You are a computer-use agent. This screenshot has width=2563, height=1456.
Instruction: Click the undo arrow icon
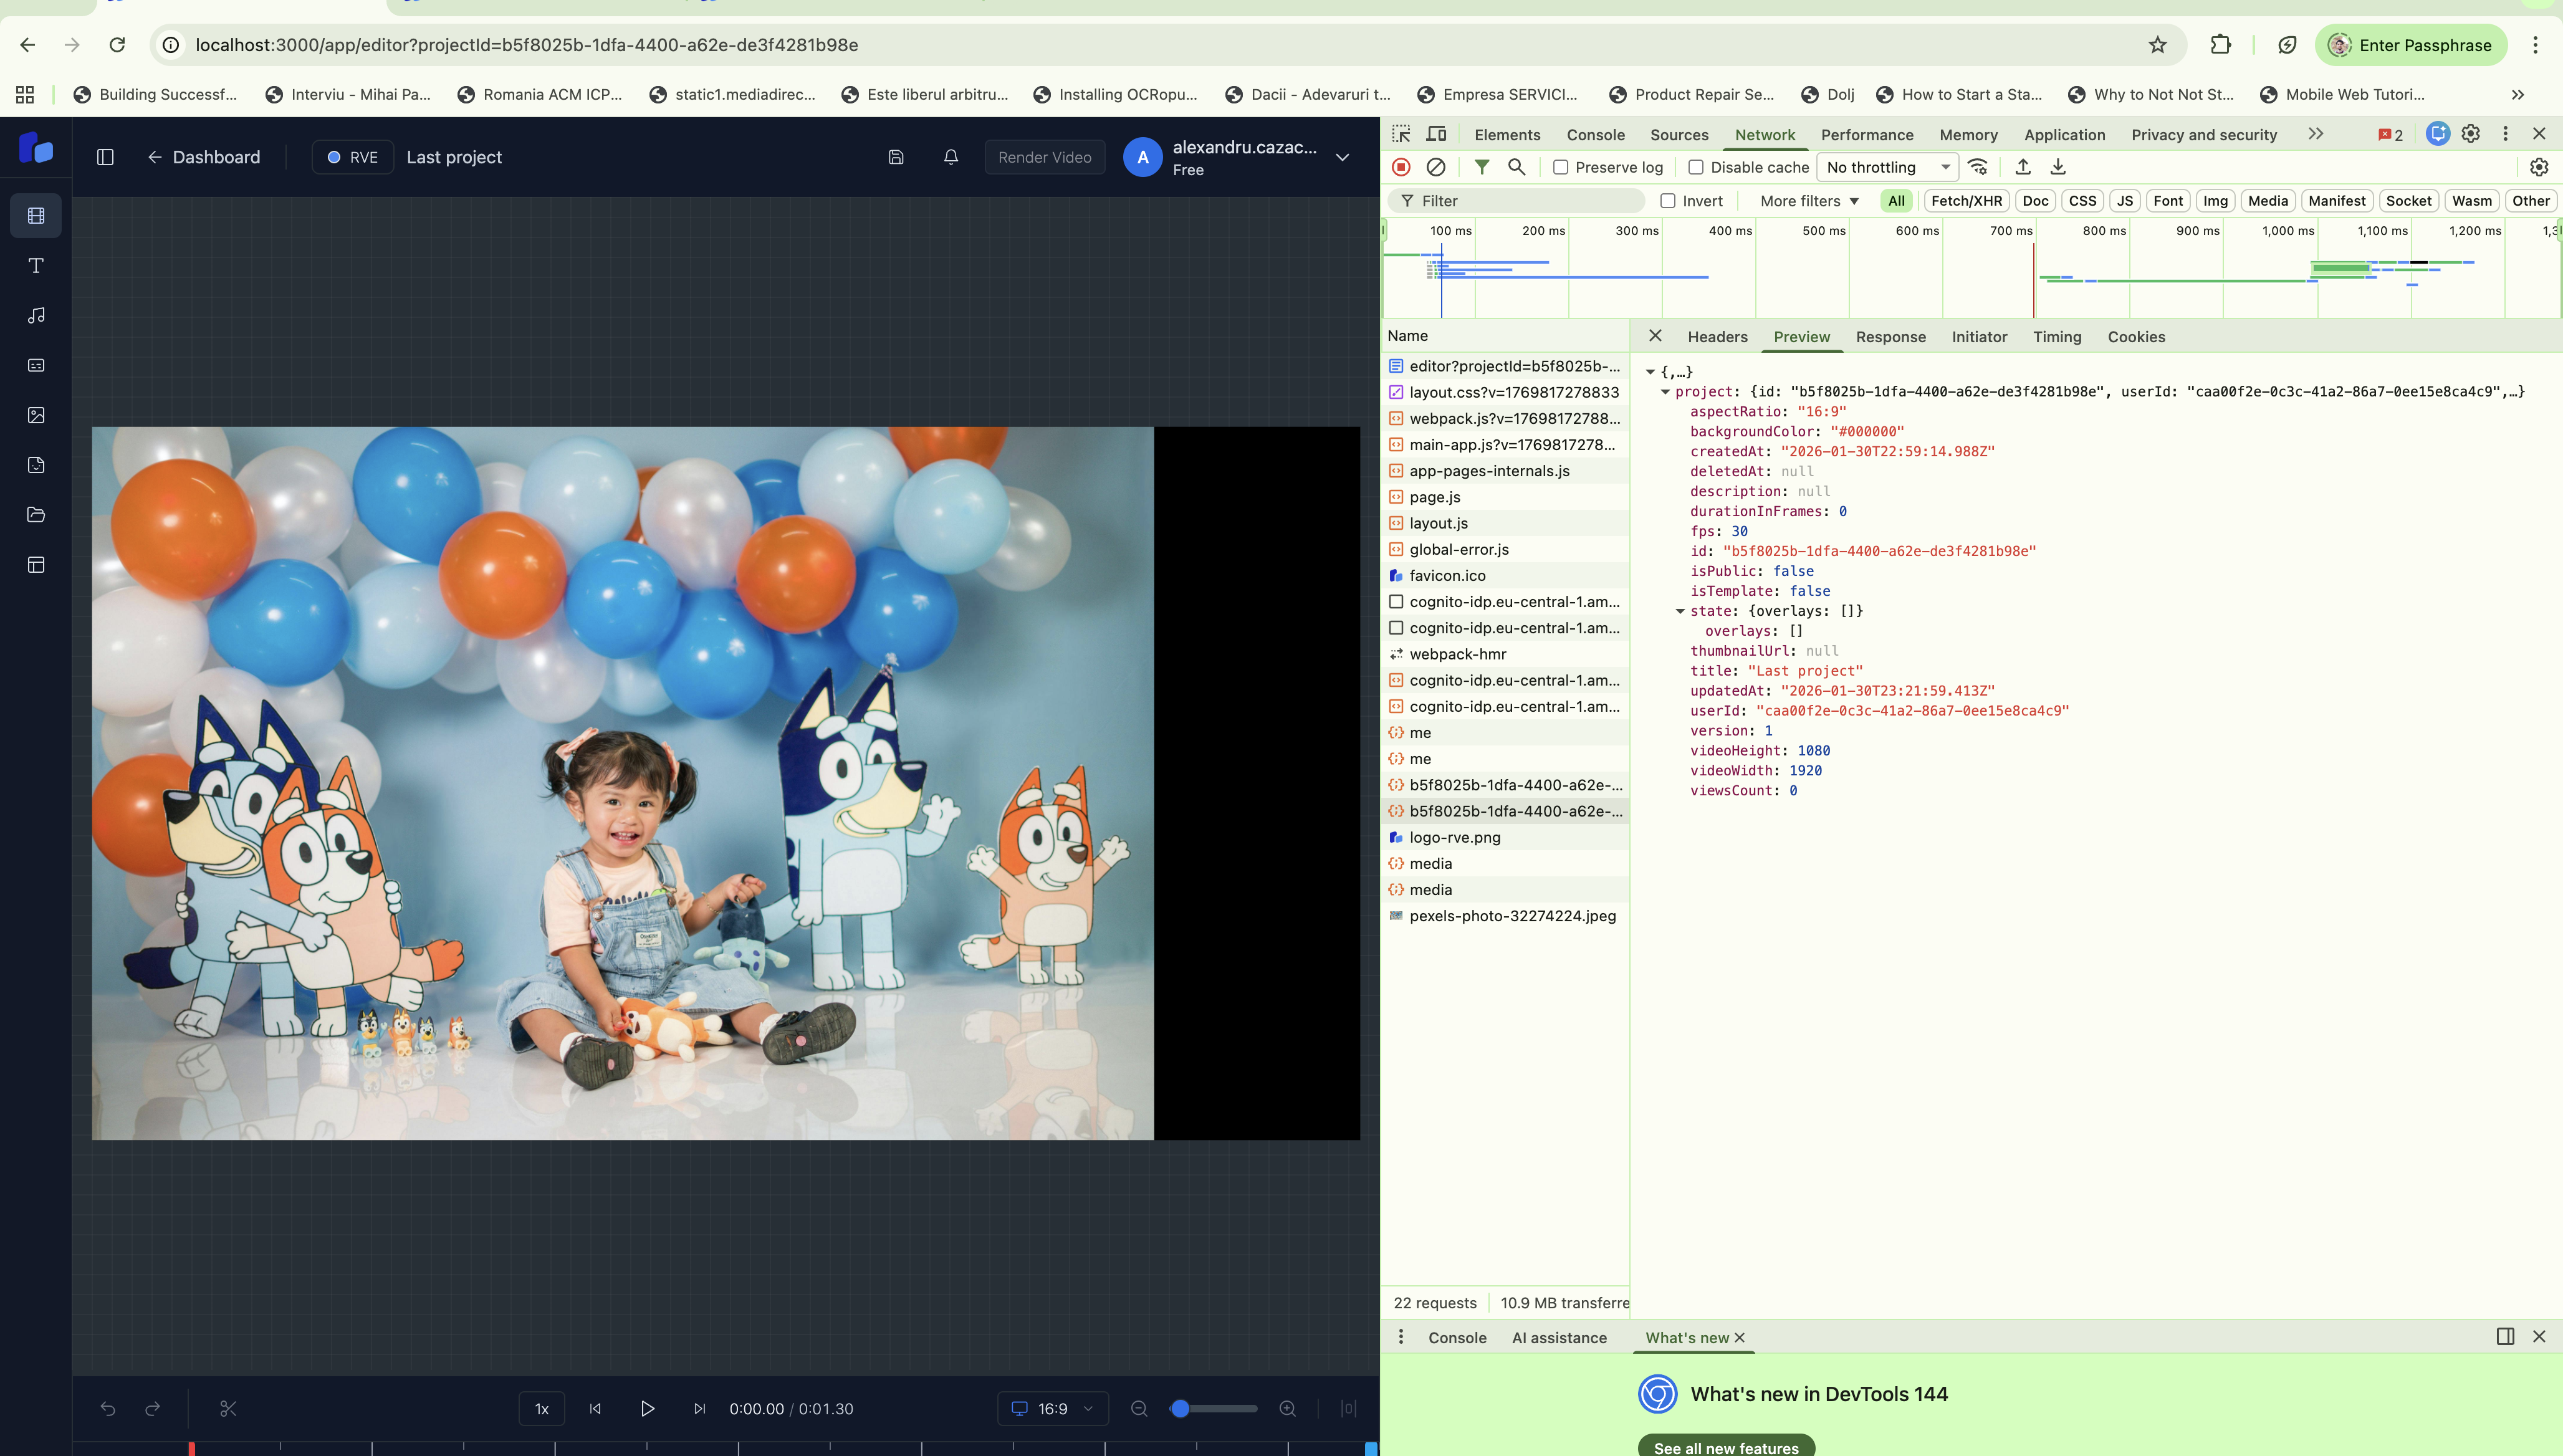point(108,1408)
